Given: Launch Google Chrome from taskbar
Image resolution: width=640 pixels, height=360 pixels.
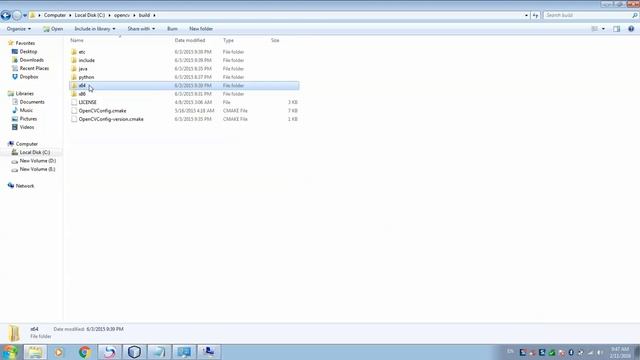Looking at the screenshot, I should tap(84, 352).
